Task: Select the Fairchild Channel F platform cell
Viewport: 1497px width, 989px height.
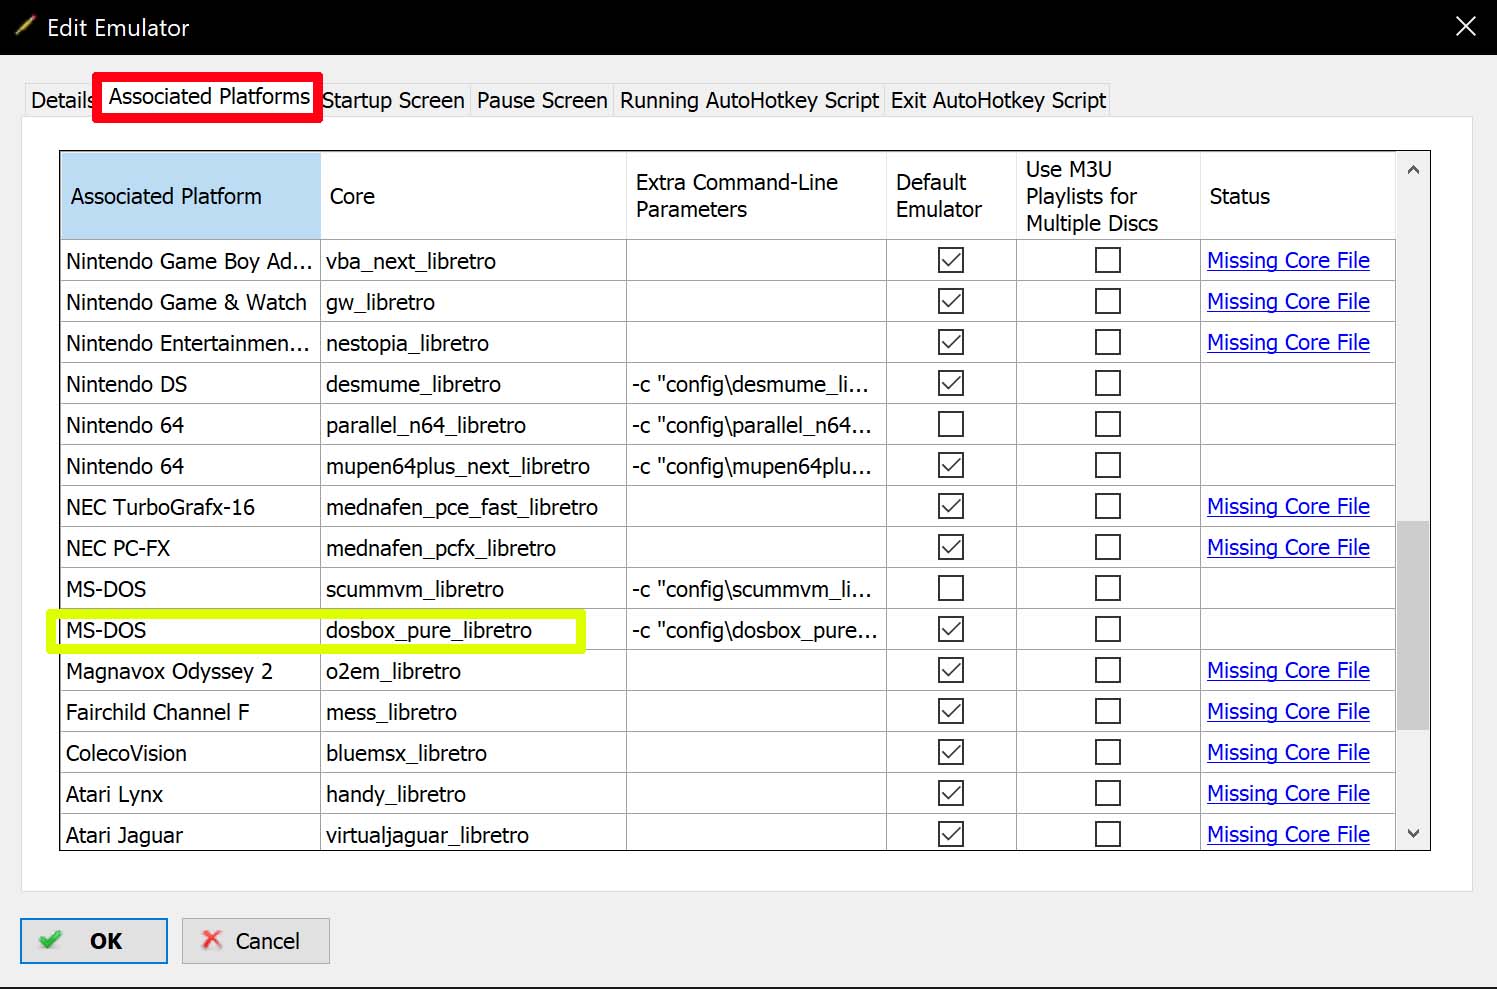Action: [190, 712]
